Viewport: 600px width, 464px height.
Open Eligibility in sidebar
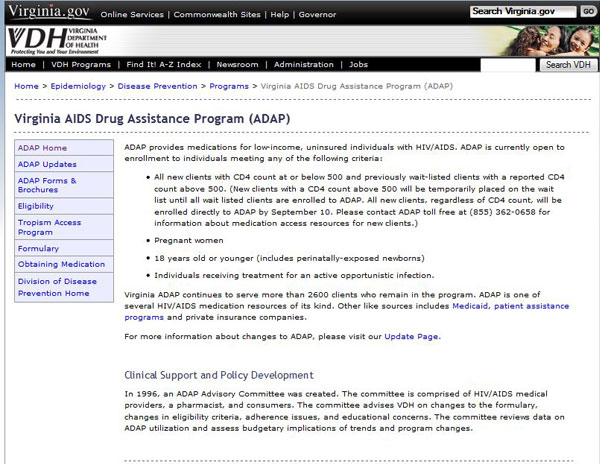[x=64, y=206]
